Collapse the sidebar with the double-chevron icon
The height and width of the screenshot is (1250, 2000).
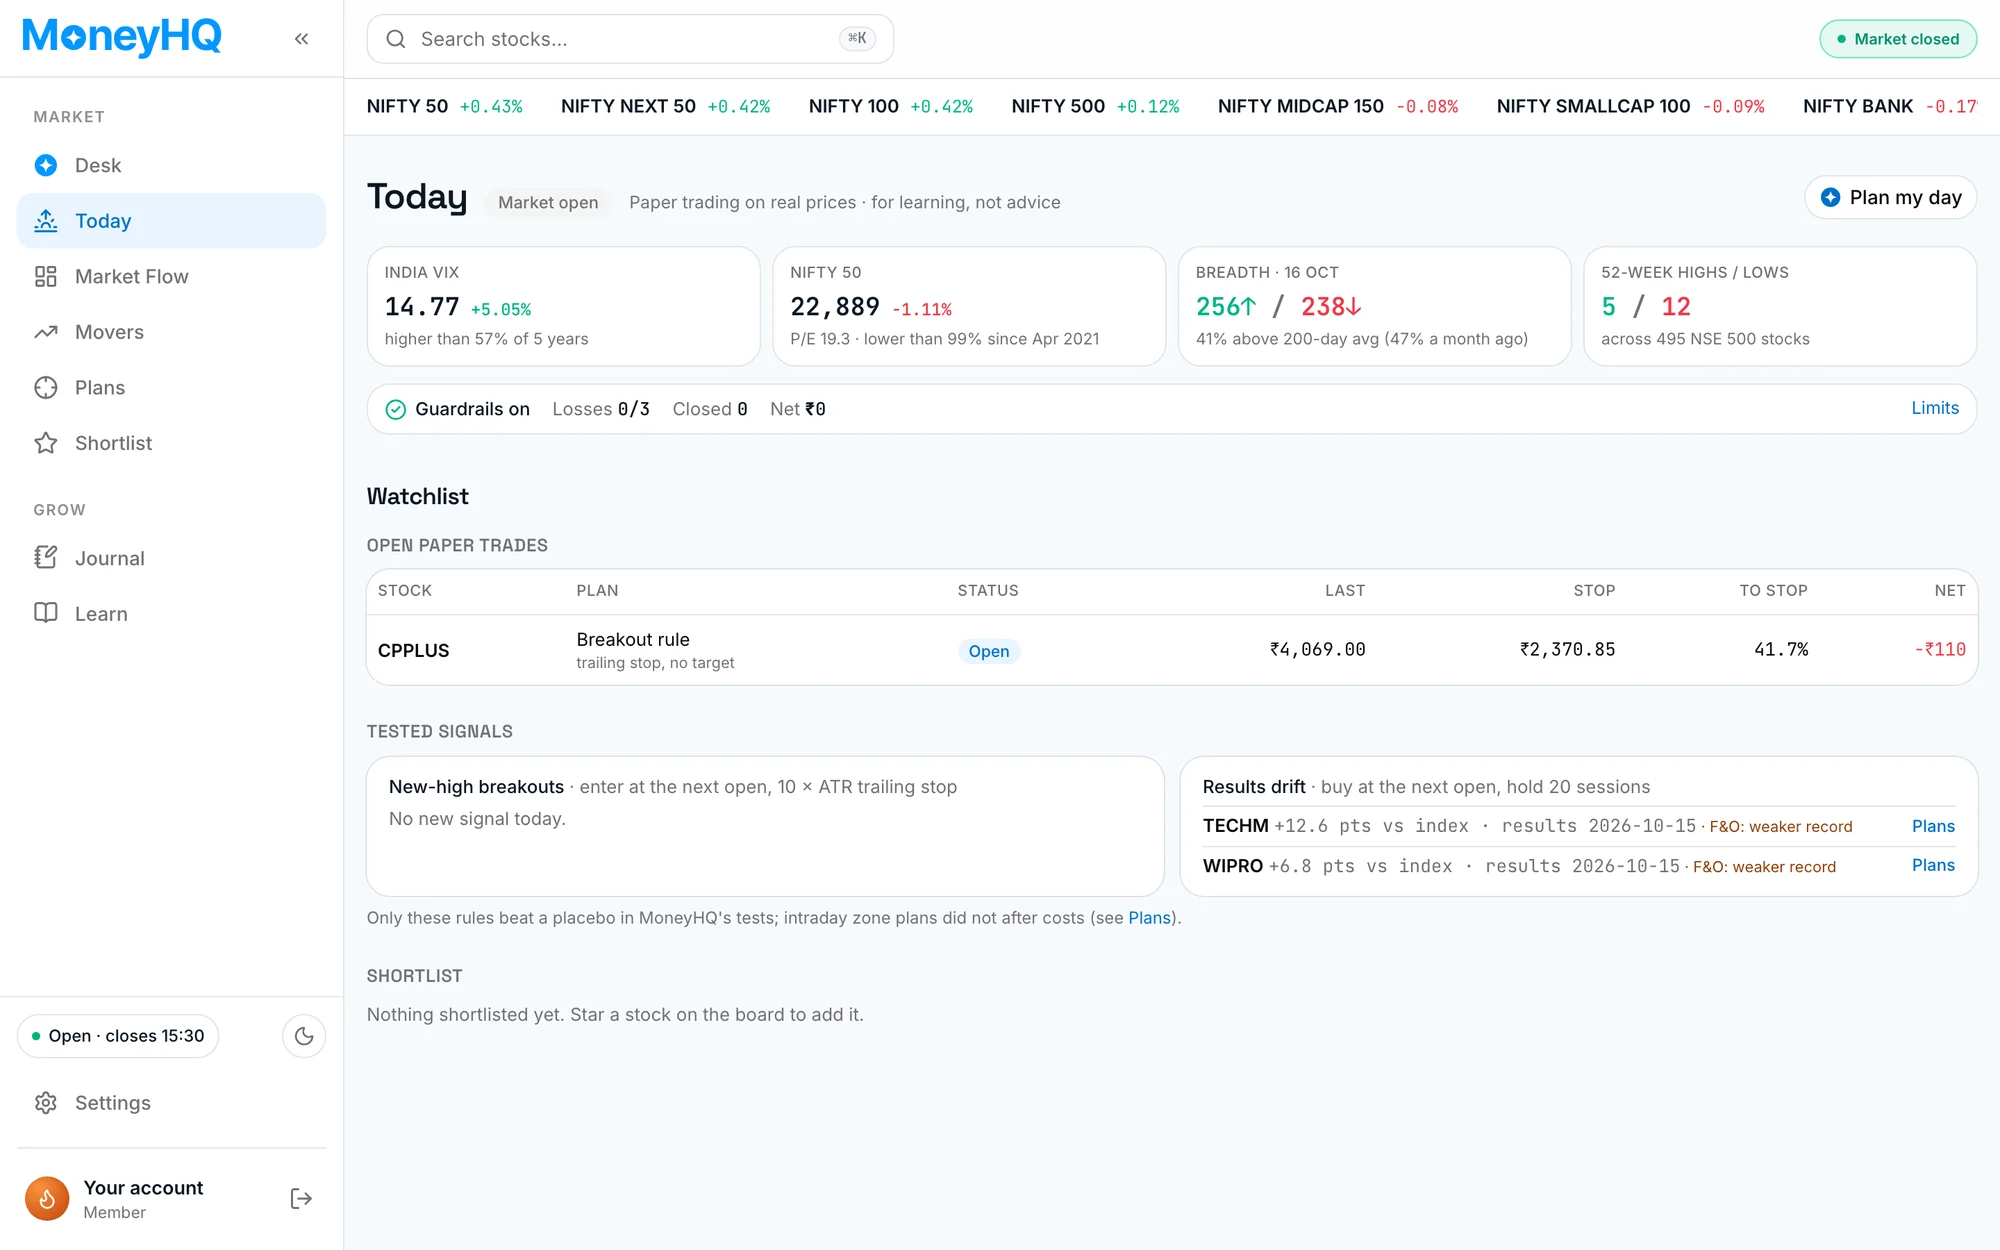click(x=301, y=39)
